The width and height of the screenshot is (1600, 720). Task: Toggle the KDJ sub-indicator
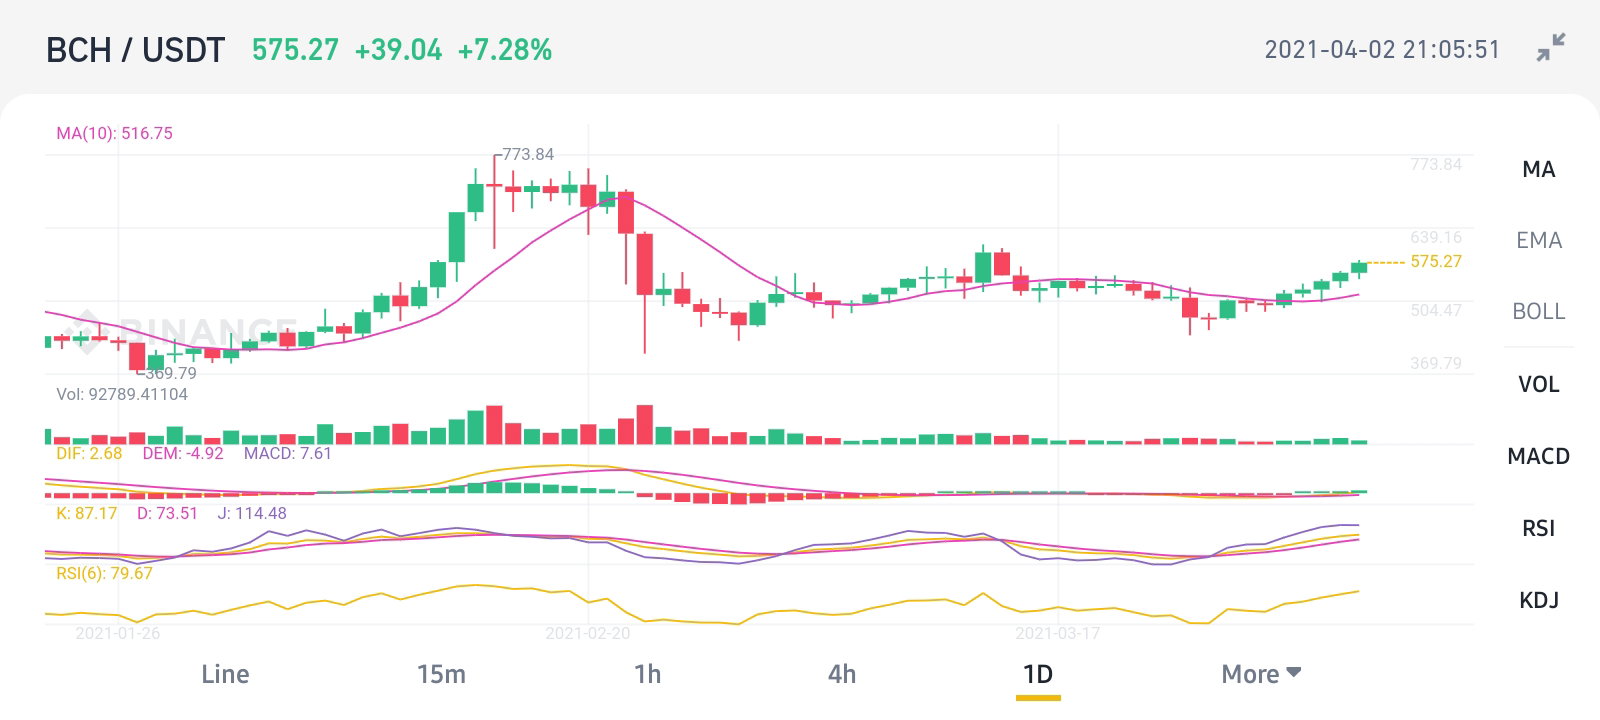[x=1538, y=600]
